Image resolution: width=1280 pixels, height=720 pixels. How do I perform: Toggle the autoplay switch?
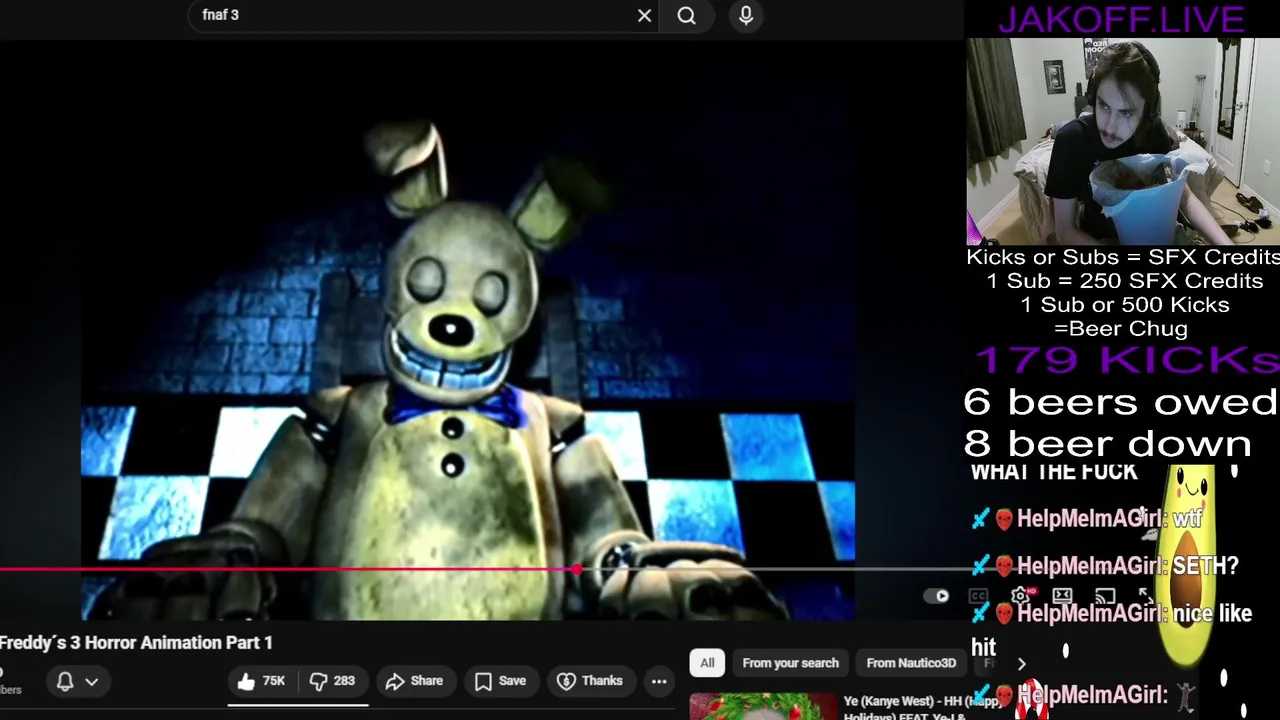coord(937,596)
